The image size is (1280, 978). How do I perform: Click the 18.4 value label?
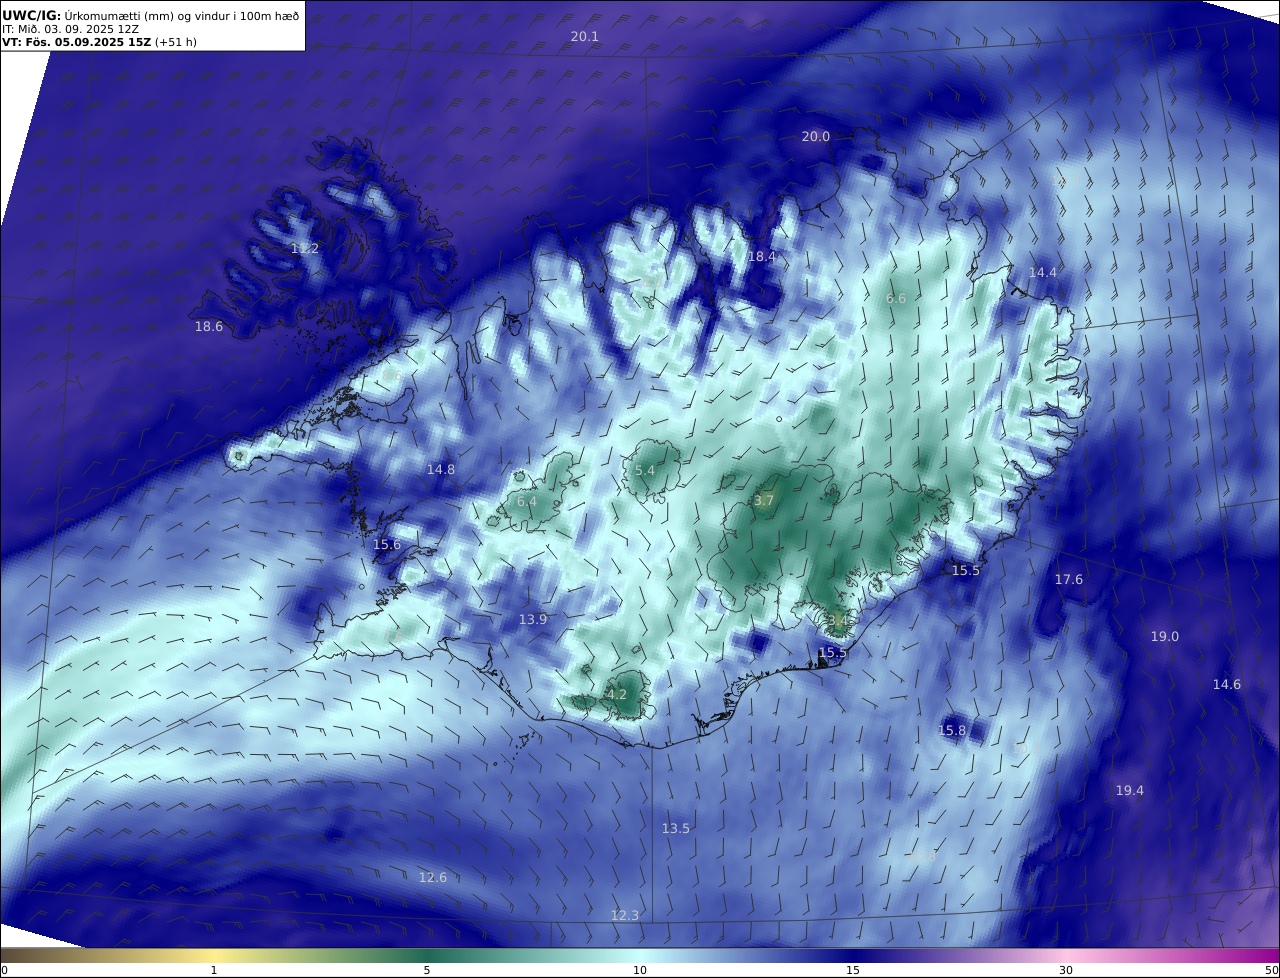[762, 256]
